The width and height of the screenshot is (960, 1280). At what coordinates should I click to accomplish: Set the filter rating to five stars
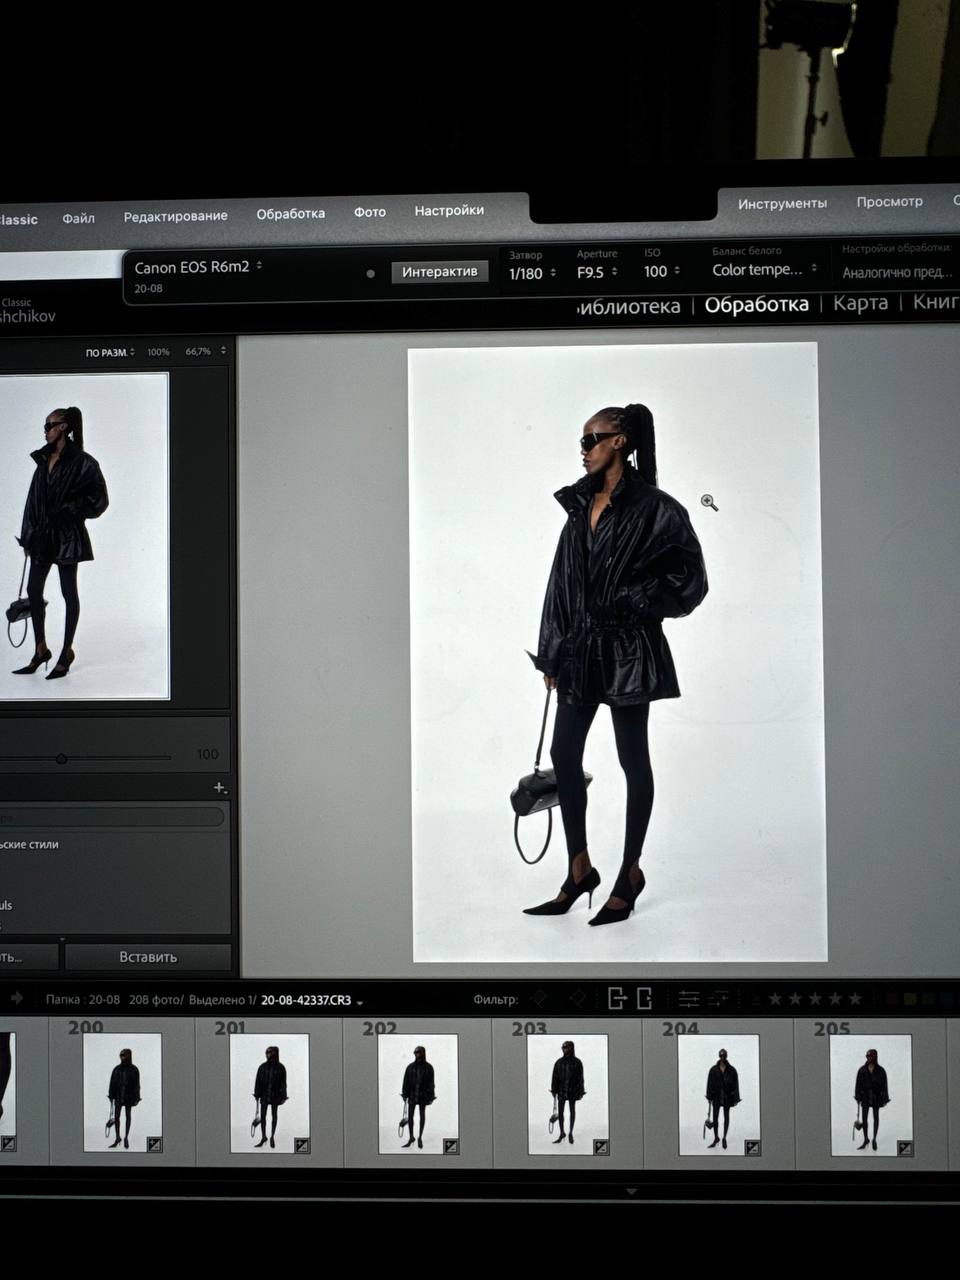(855, 998)
